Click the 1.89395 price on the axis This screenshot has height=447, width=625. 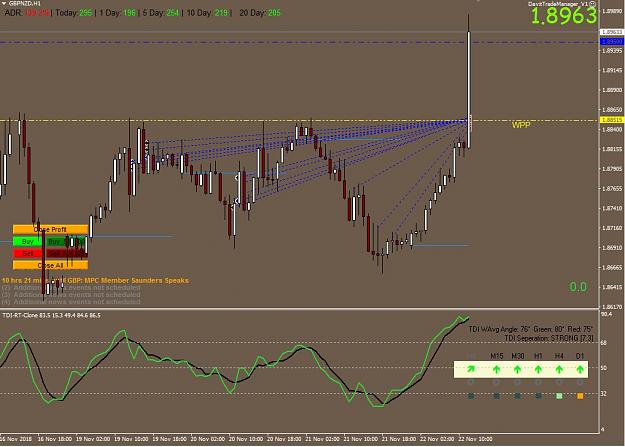[612, 51]
